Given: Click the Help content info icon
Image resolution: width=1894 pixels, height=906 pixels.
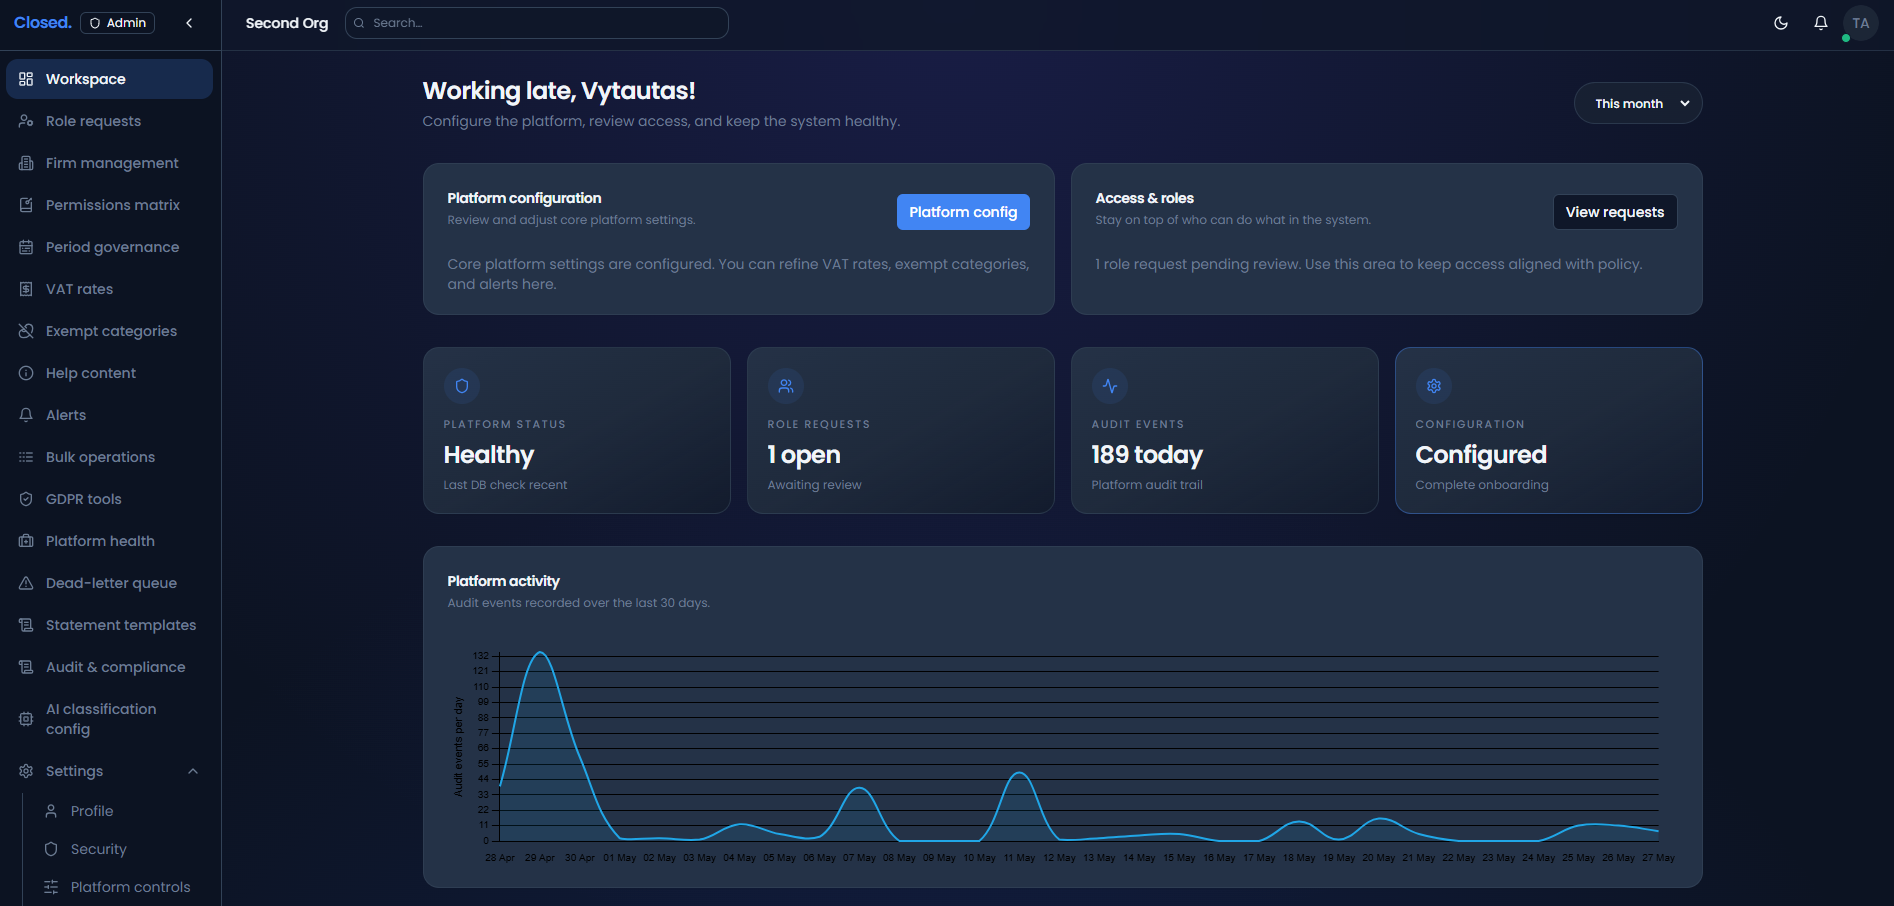Looking at the screenshot, I should [26, 373].
